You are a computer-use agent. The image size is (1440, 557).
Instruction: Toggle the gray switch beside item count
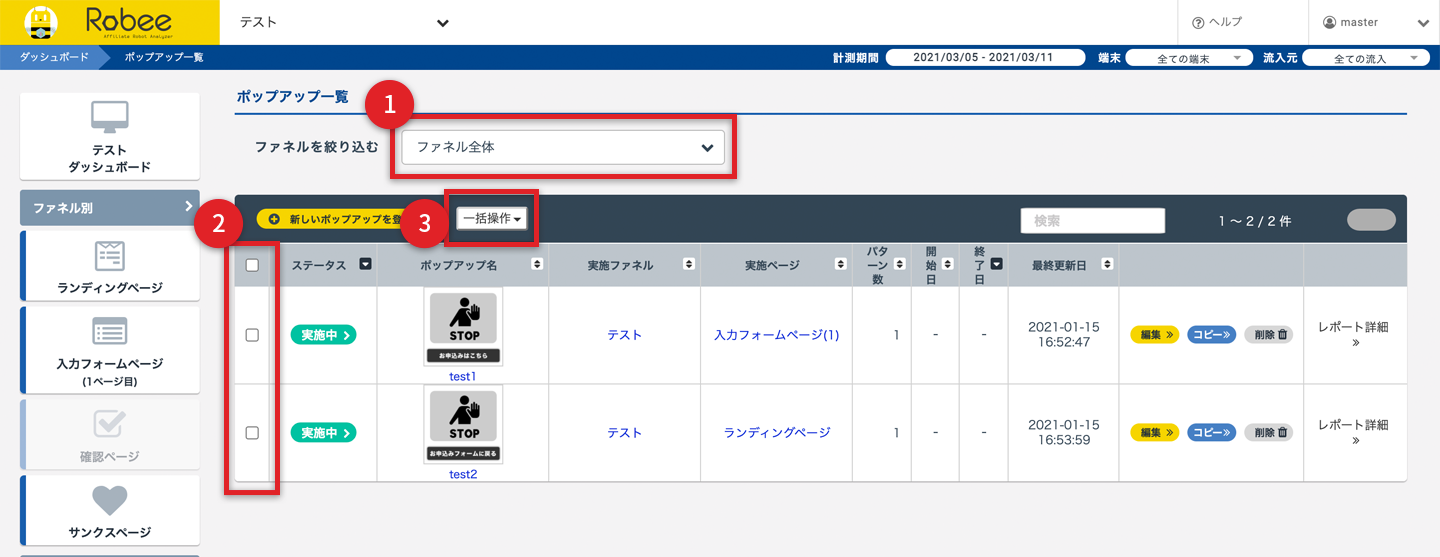[x=1370, y=220]
